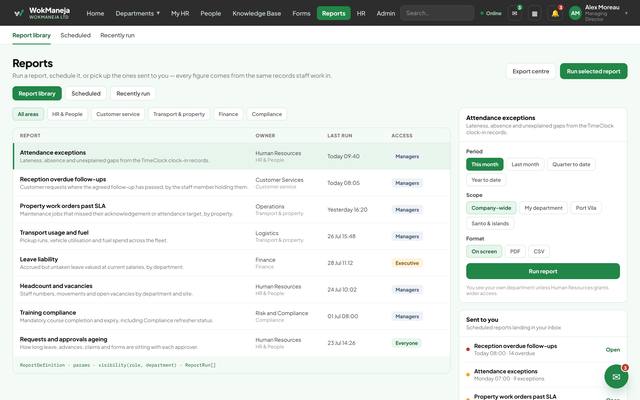Select the Quarter to date period
Screen dimensions: 640x400
tap(571, 164)
